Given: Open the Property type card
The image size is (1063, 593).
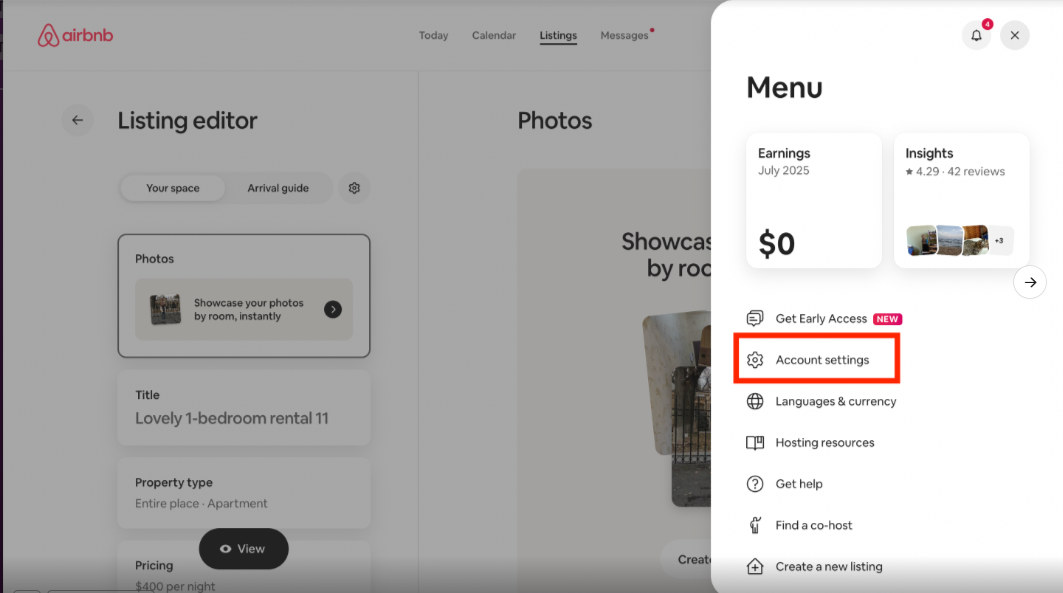Looking at the screenshot, I should point(244,493).
